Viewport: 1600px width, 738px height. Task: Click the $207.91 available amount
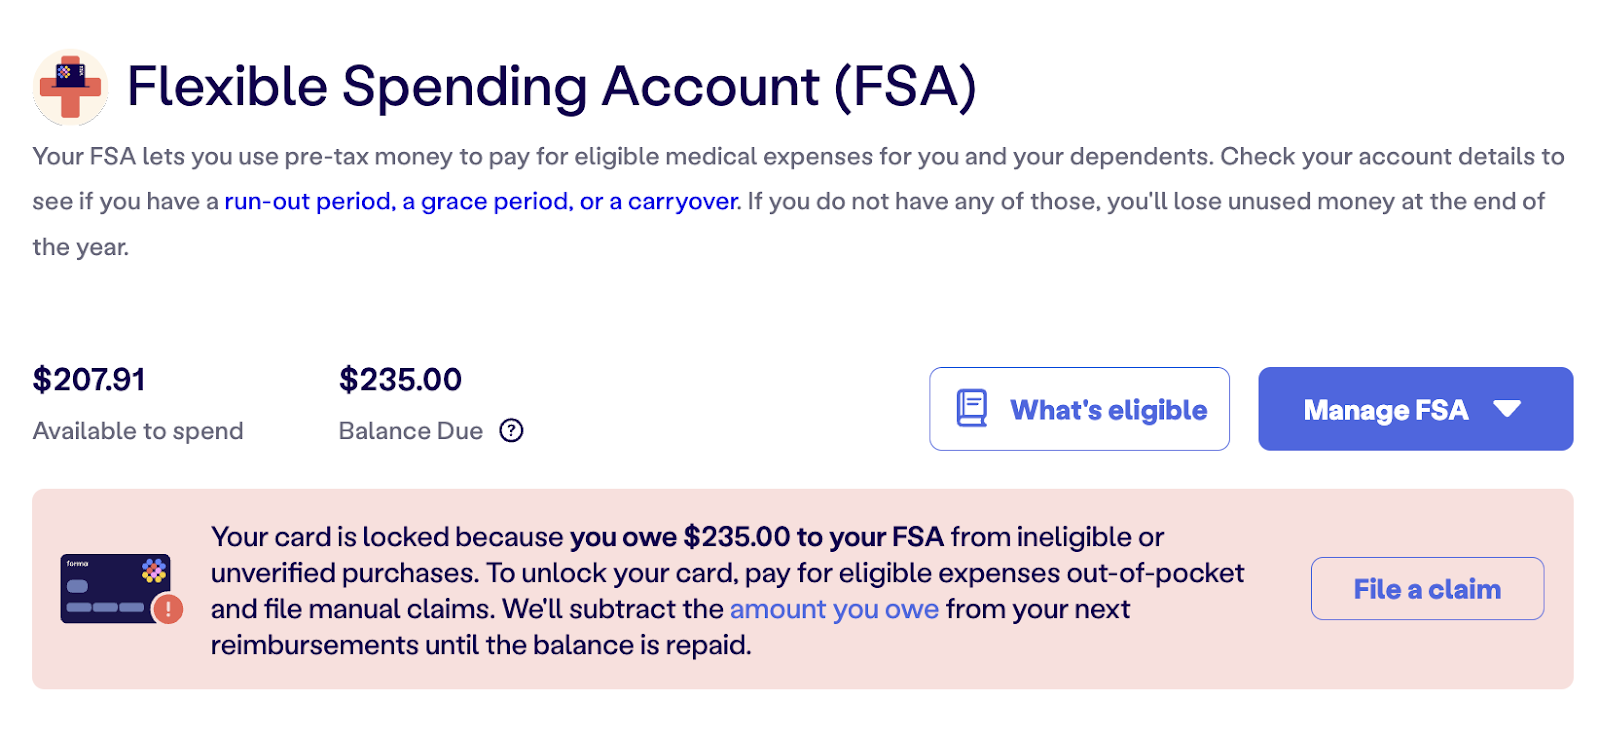[x=89, y=380]
